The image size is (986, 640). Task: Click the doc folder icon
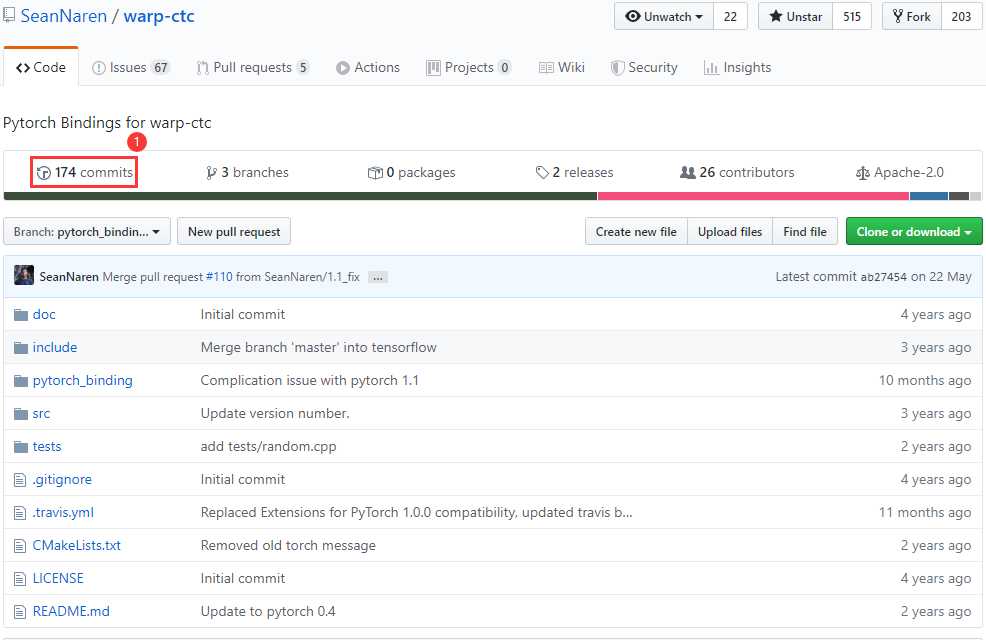(x=21, y=314)
